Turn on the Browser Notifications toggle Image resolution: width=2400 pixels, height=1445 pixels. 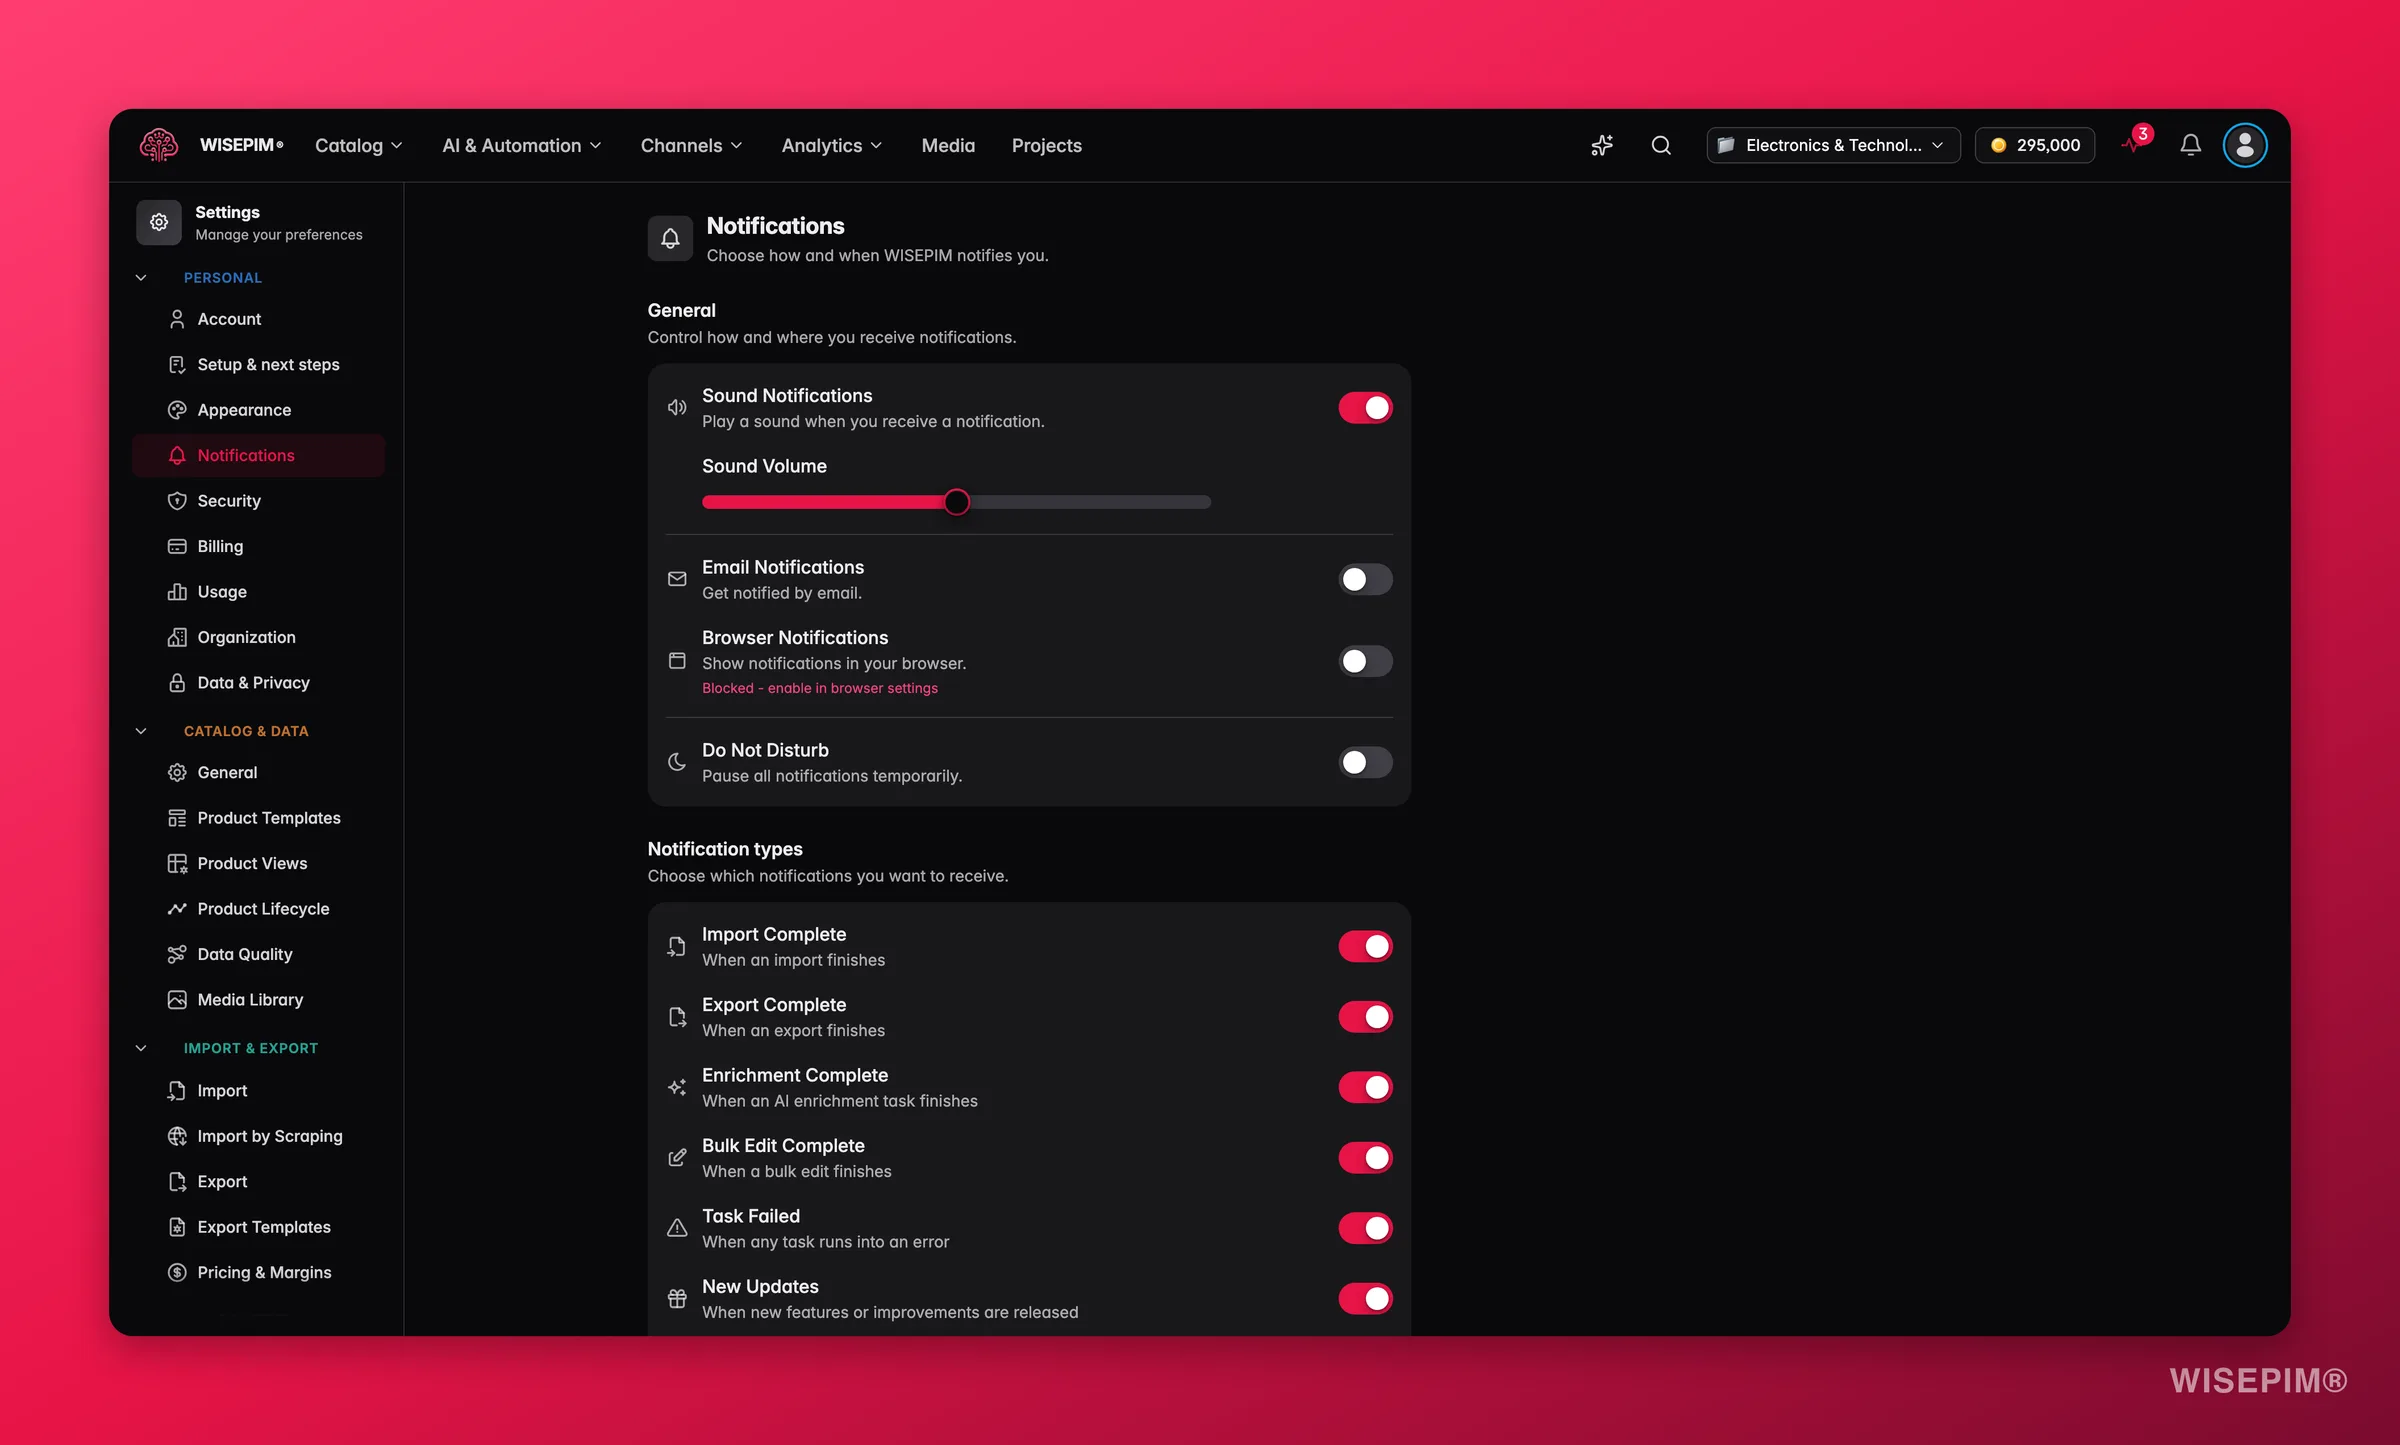click(x=1365, y=661)
